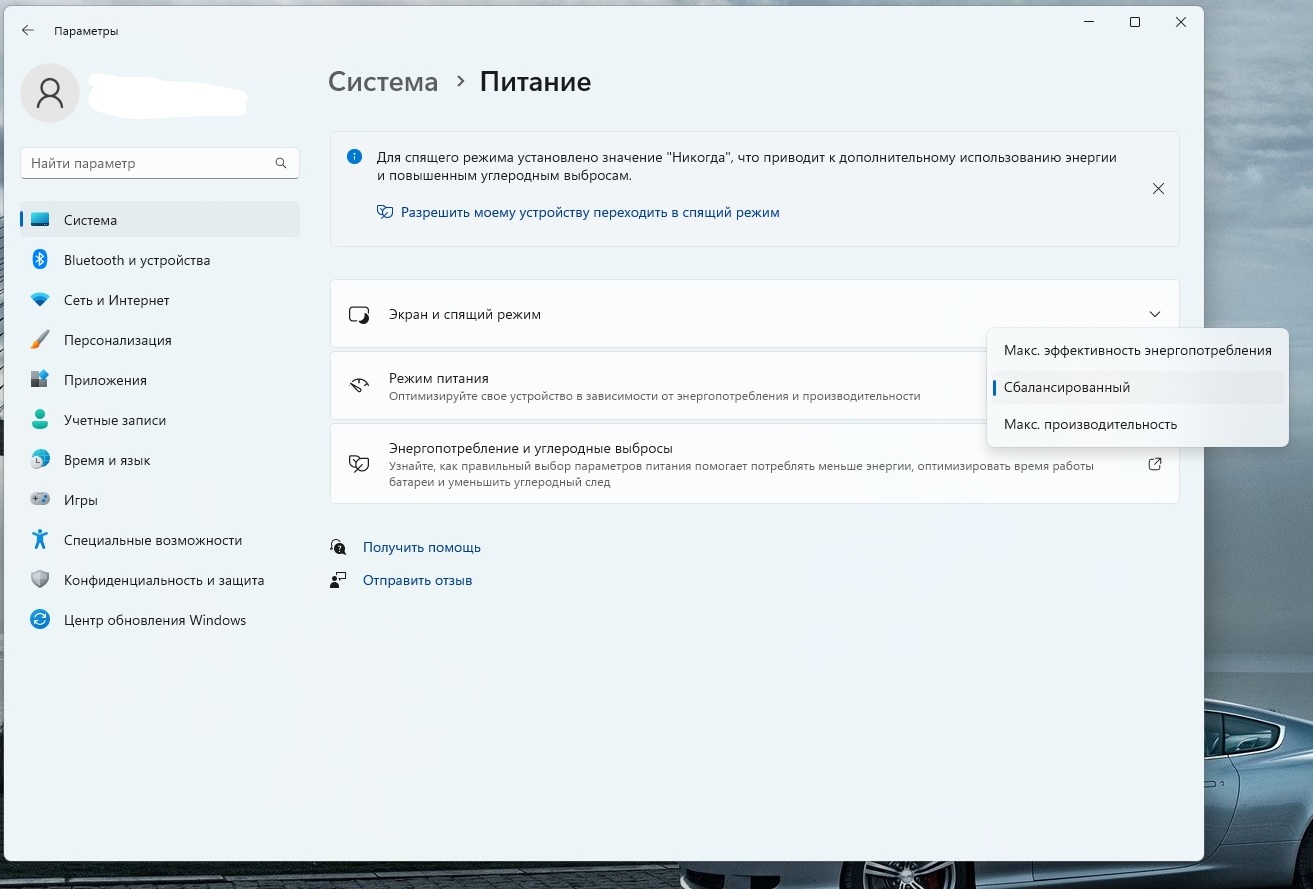Click the Экран и спящий режим screen icon
This screenshot has height=889, width=1313.
[x=359, y=315]
